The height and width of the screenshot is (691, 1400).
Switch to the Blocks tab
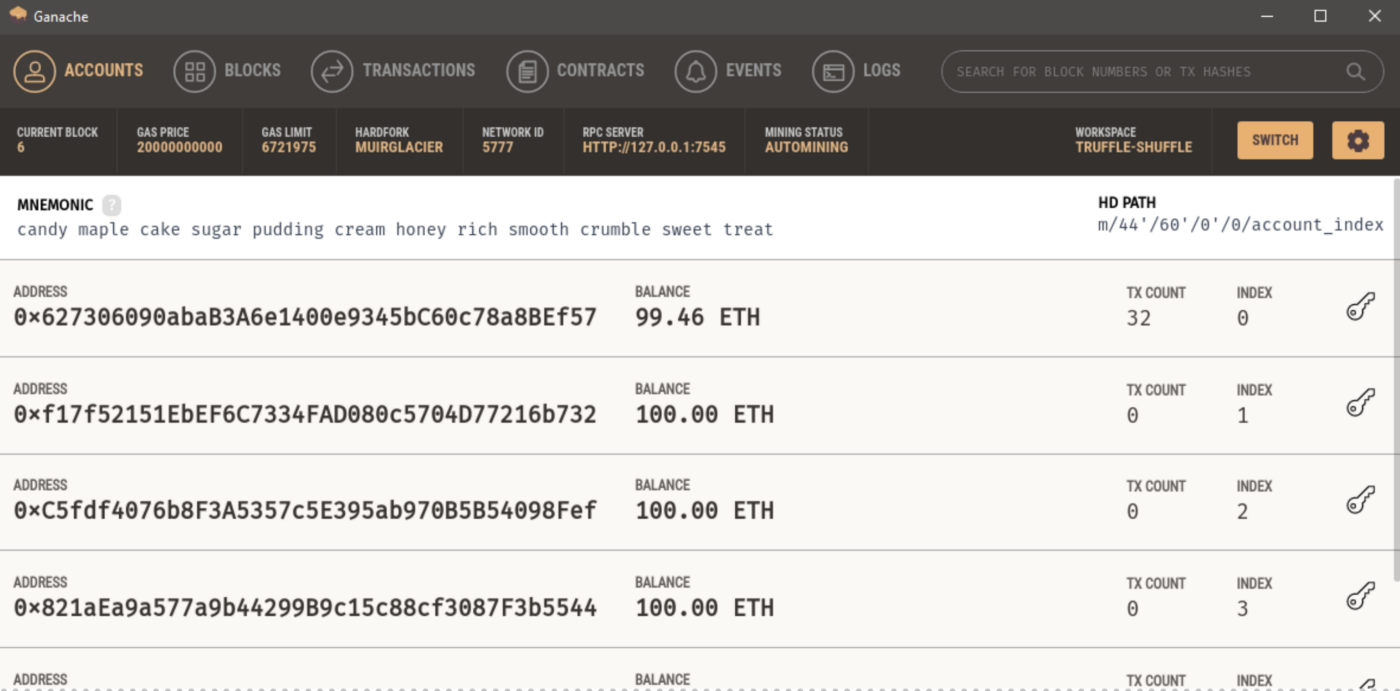[x=227, y=71]
